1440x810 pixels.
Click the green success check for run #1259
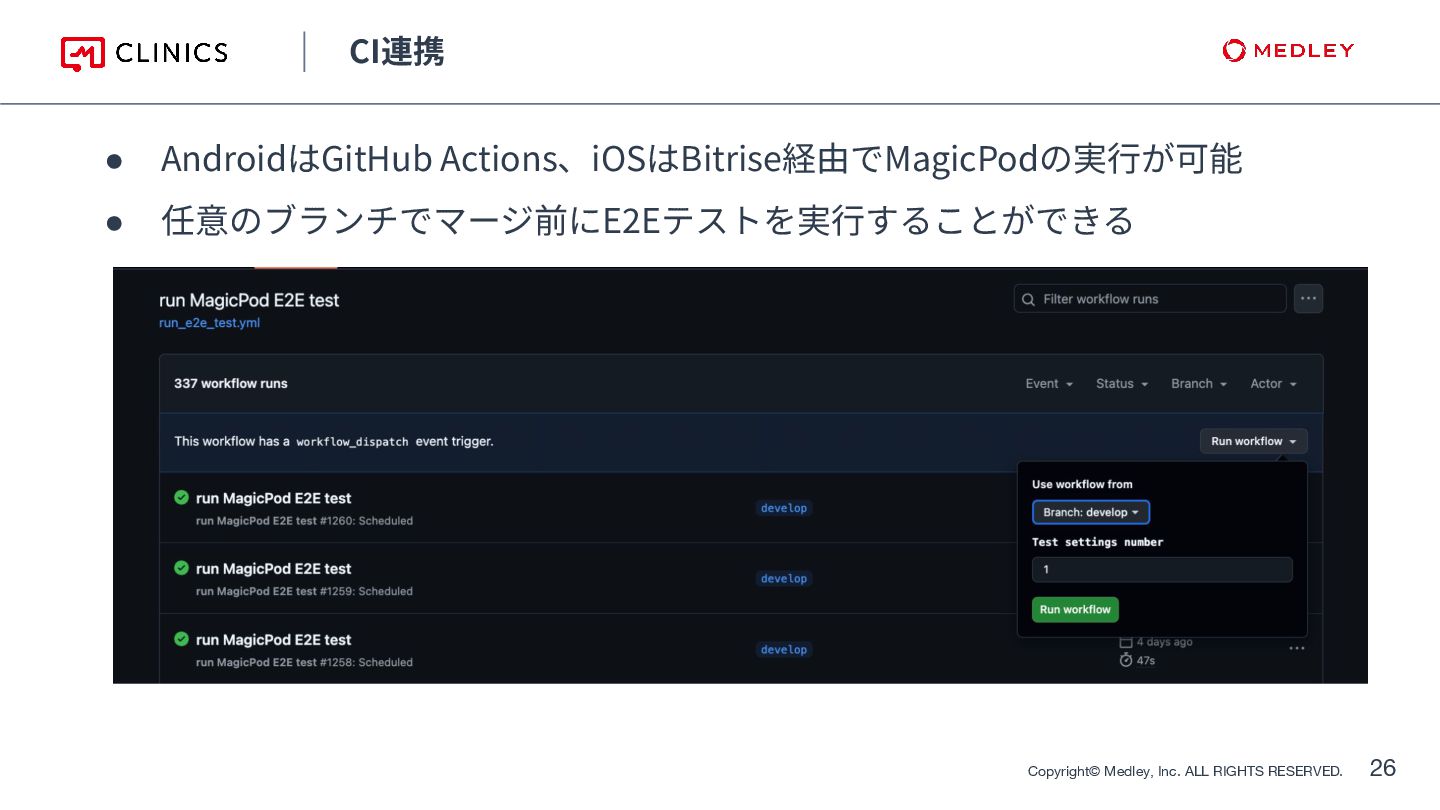(181, 568)
